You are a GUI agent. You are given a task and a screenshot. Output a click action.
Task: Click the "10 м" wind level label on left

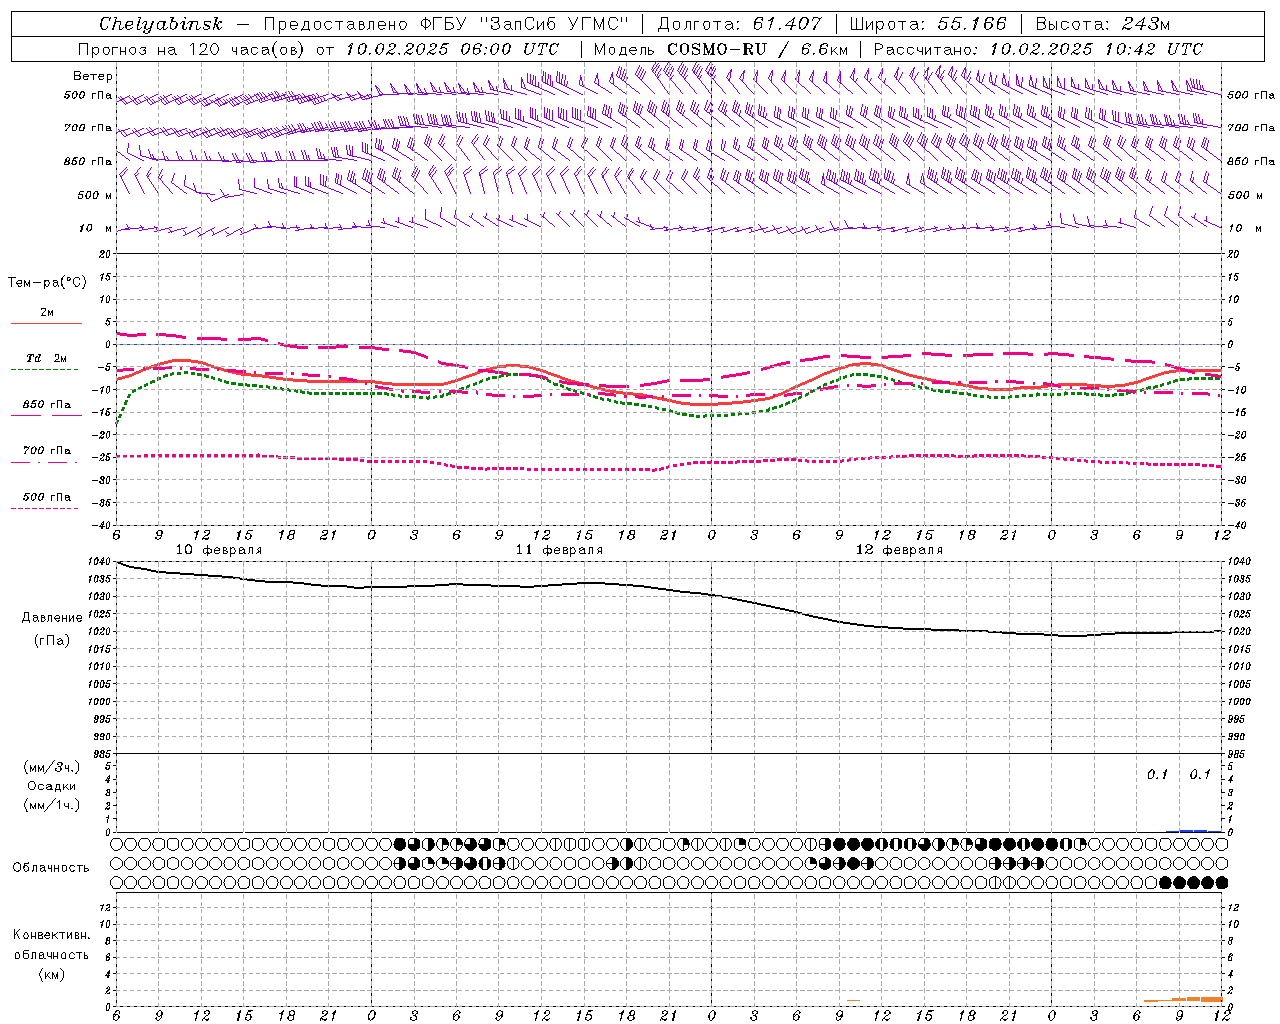tap(96, 228)
